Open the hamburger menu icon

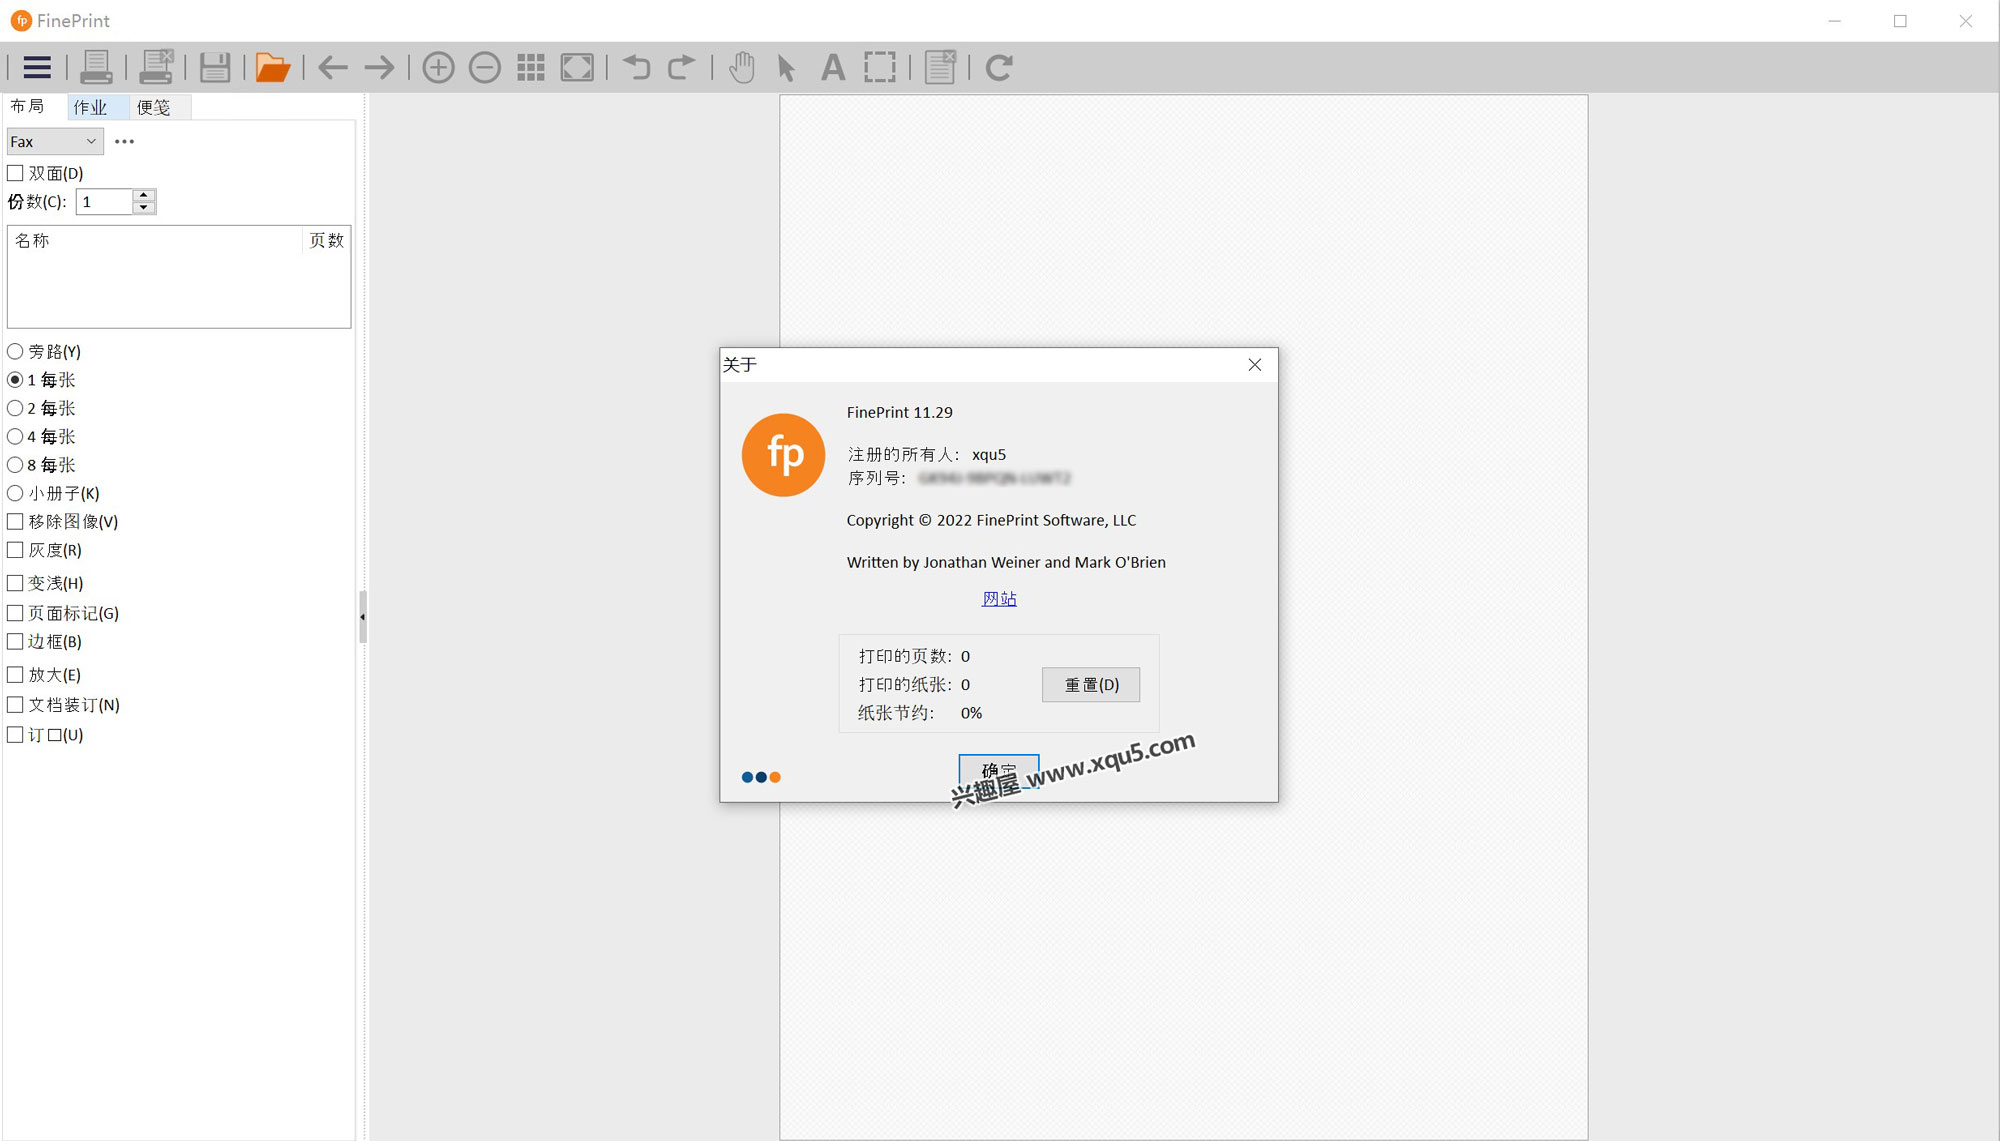37,67
